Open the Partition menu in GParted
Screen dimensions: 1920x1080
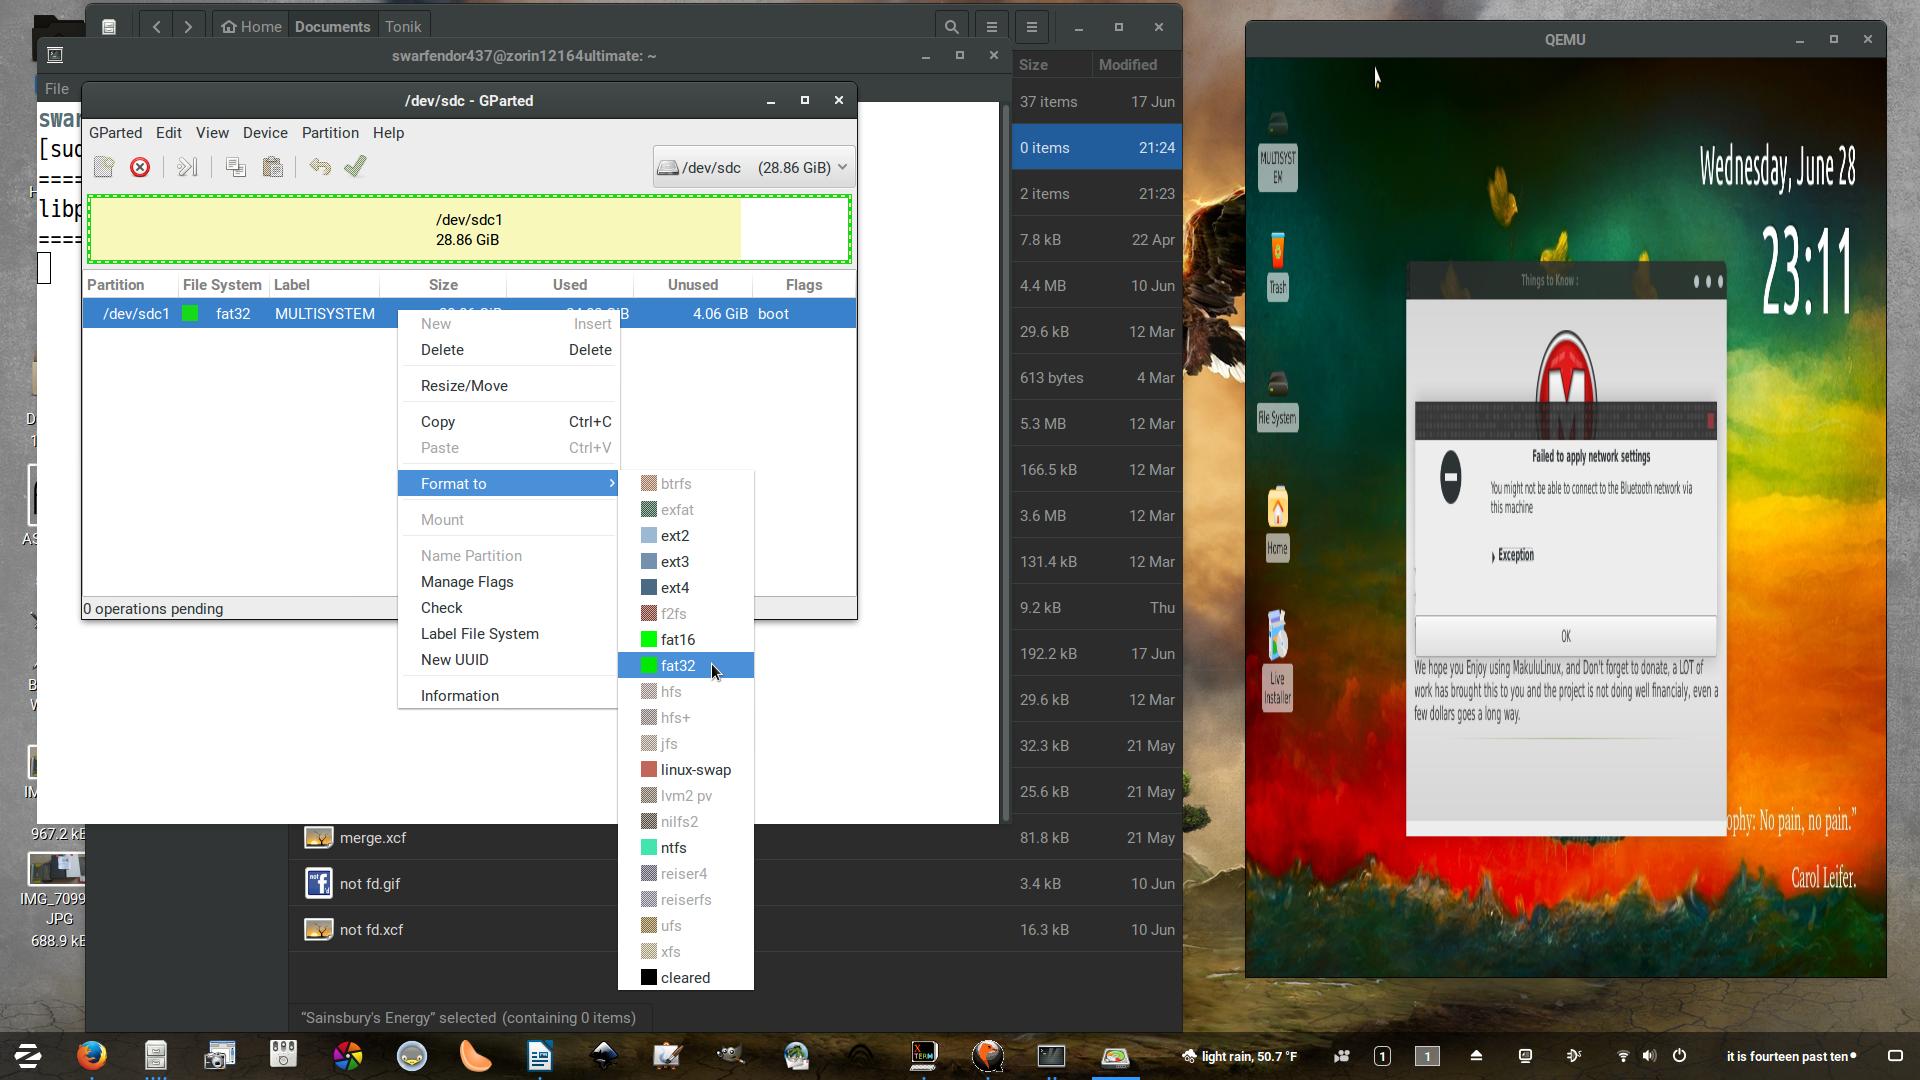330,133
